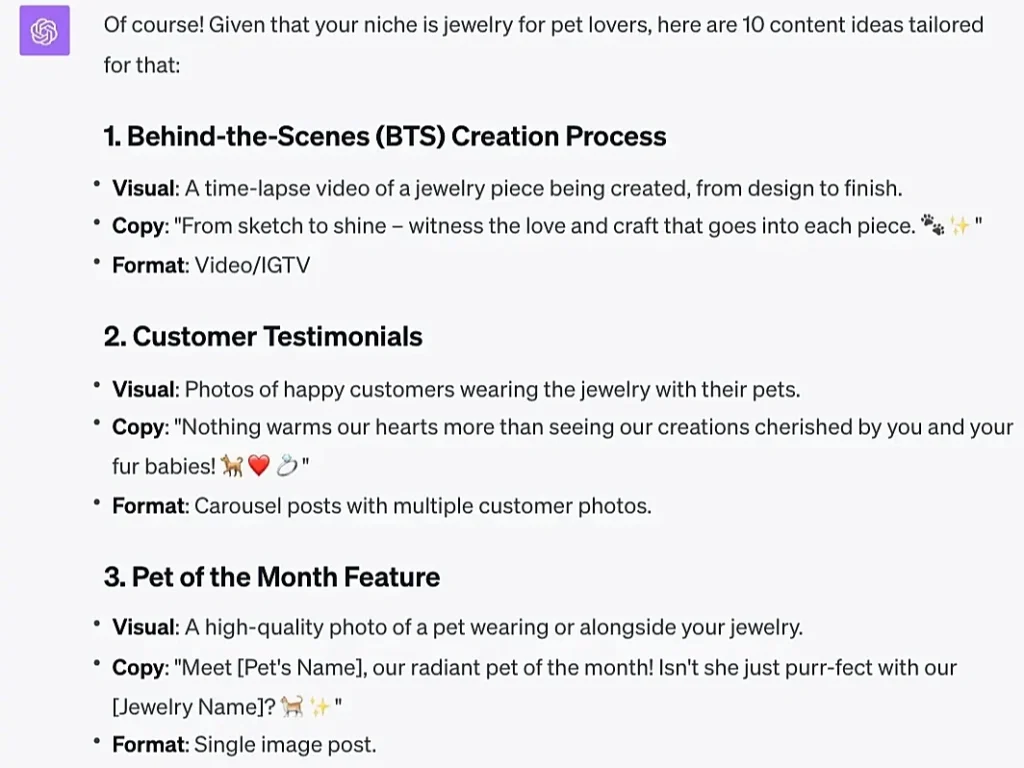Click the ring emoji after the heart
The image size is (1024, 768).
pyautogui.click(x=287, y=466)
